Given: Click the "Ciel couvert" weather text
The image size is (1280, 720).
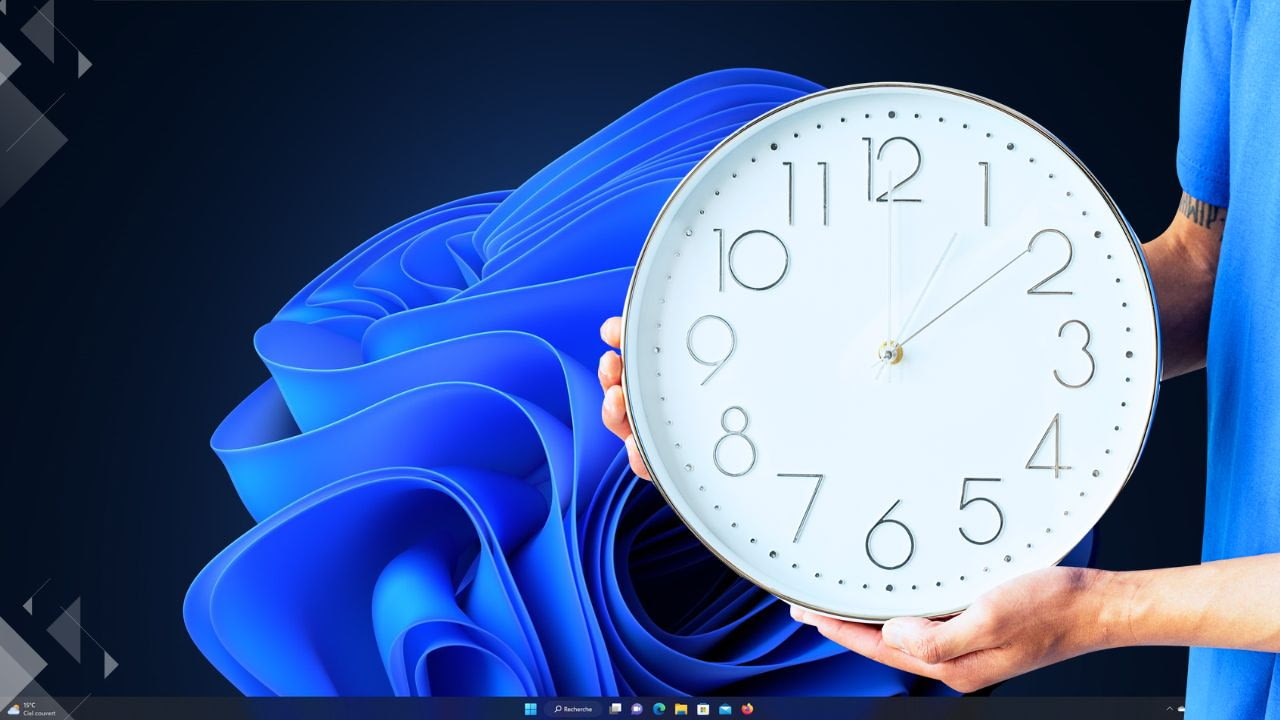Looking at the screenshot, I should 40,713.
